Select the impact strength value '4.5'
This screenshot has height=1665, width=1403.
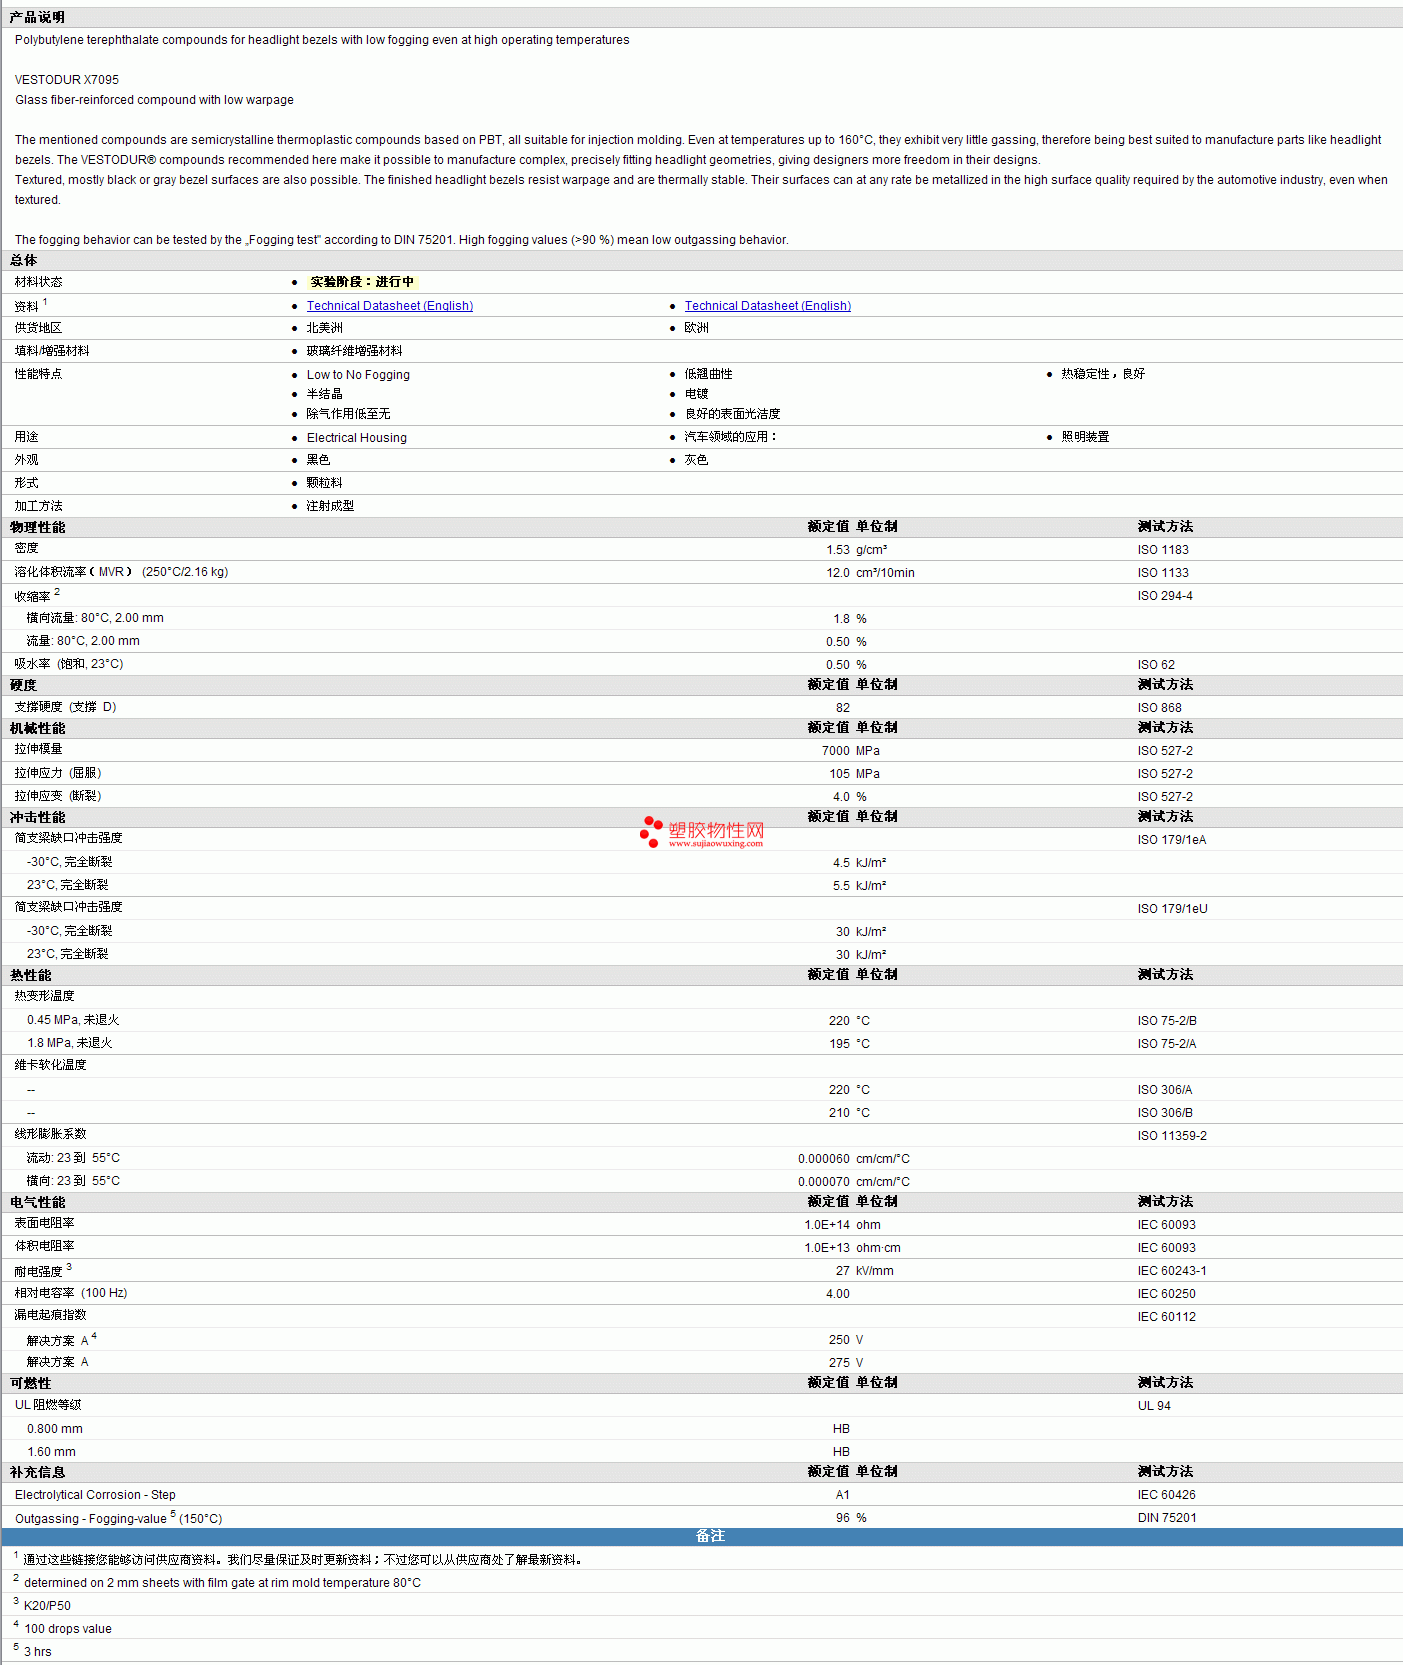tap(842, 863)
